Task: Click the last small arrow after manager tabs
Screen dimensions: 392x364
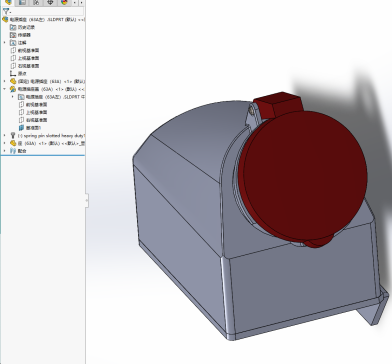Action: coord(81,3)
